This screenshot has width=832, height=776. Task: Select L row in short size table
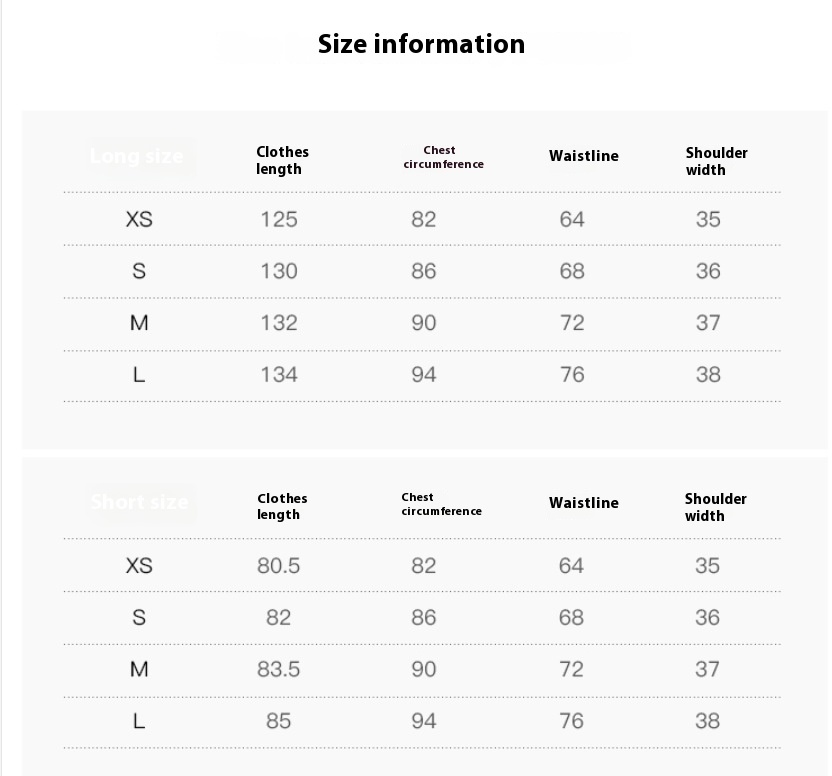click(x=422, y=722)
